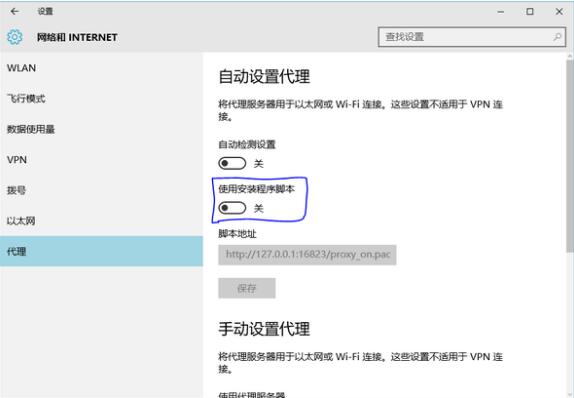Click the search magnifier icon
Screen dimensions: 574x398
pos(557,37)
